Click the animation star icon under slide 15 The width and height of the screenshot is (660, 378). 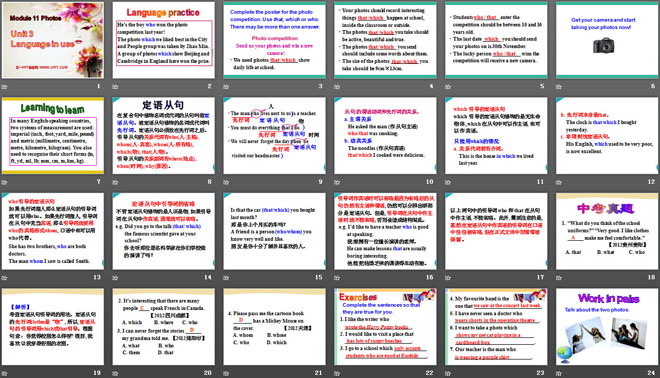226,278
